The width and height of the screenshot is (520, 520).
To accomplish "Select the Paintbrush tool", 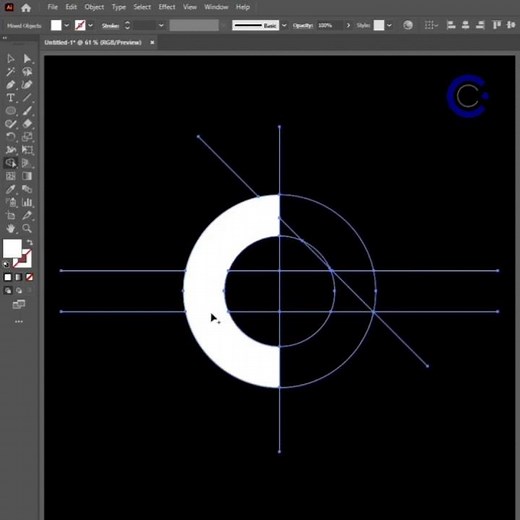I will [x=27, y=111].
